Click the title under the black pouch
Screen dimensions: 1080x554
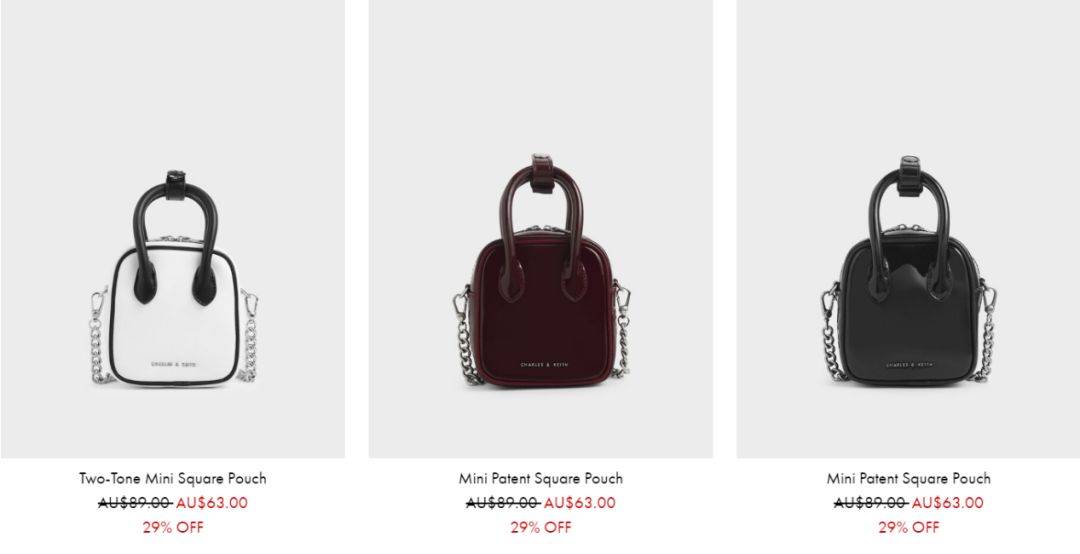click(x=908, y=478)
